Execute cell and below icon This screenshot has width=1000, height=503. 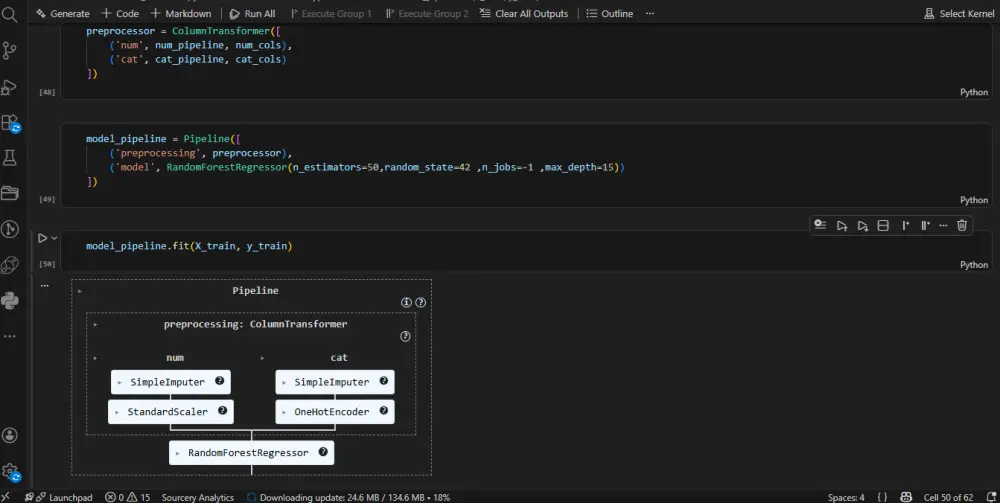click(862, 225)
